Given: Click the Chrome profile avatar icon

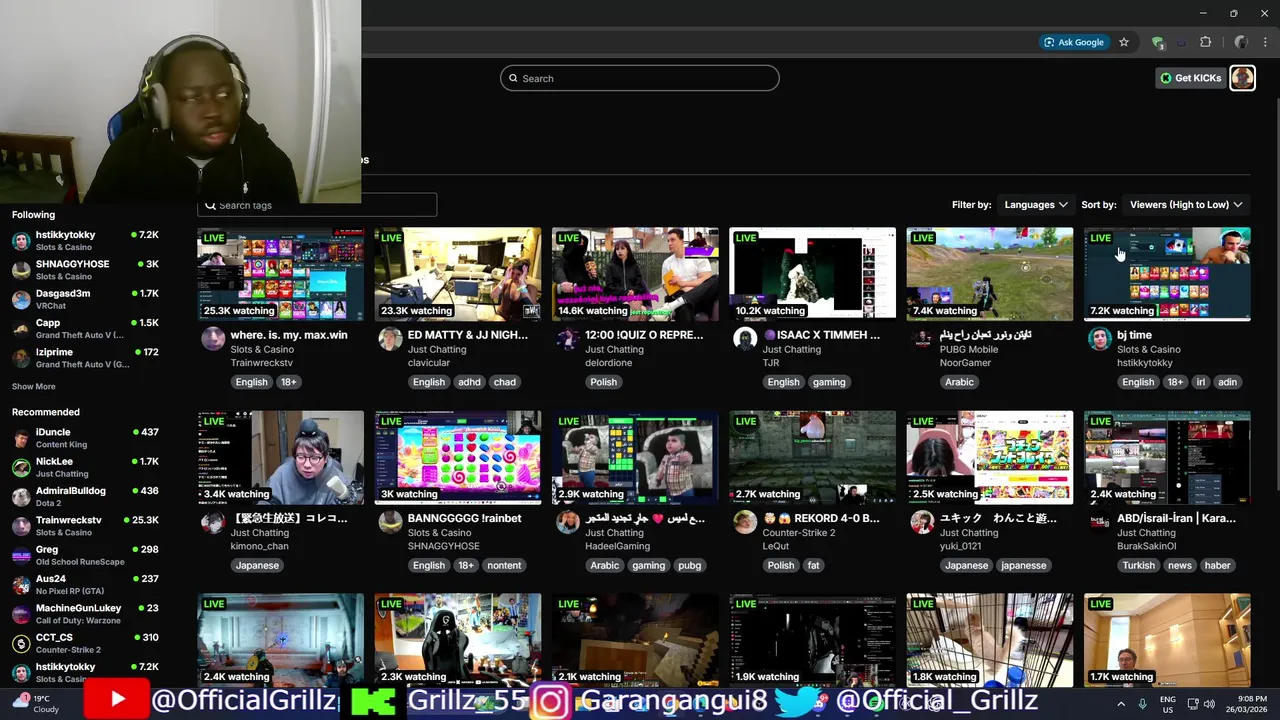Looking at the screenshot, I should 1241,42.
